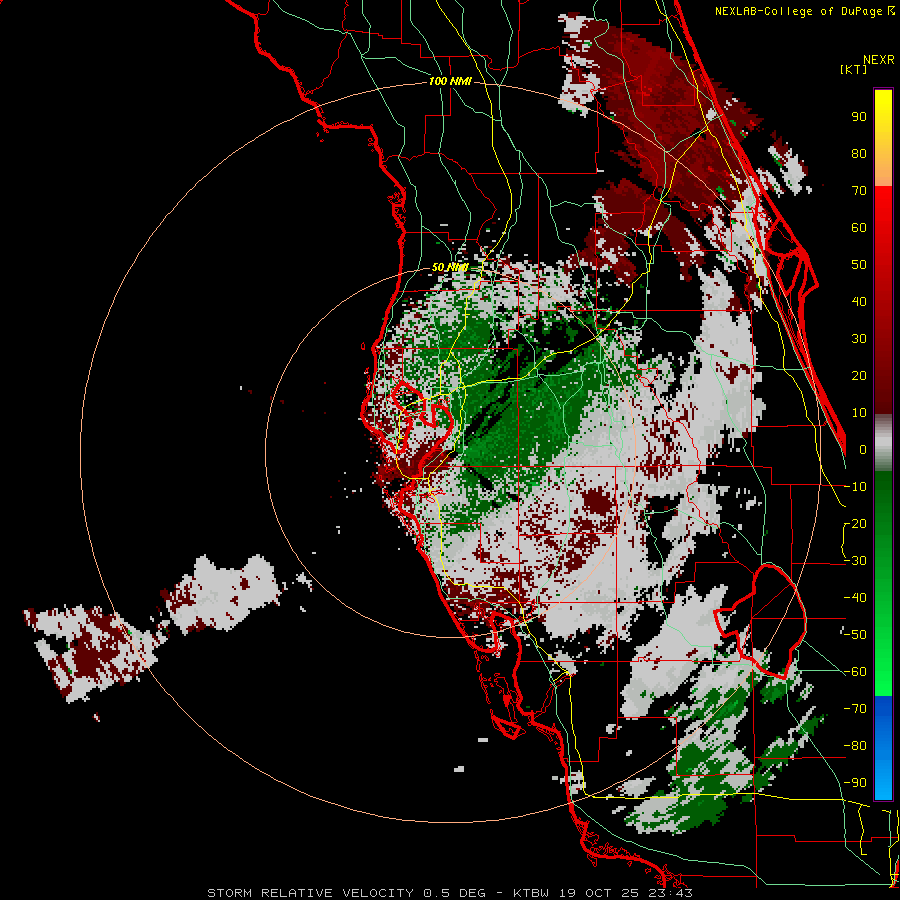Click the blue segment of the color bar

[883, 747]
